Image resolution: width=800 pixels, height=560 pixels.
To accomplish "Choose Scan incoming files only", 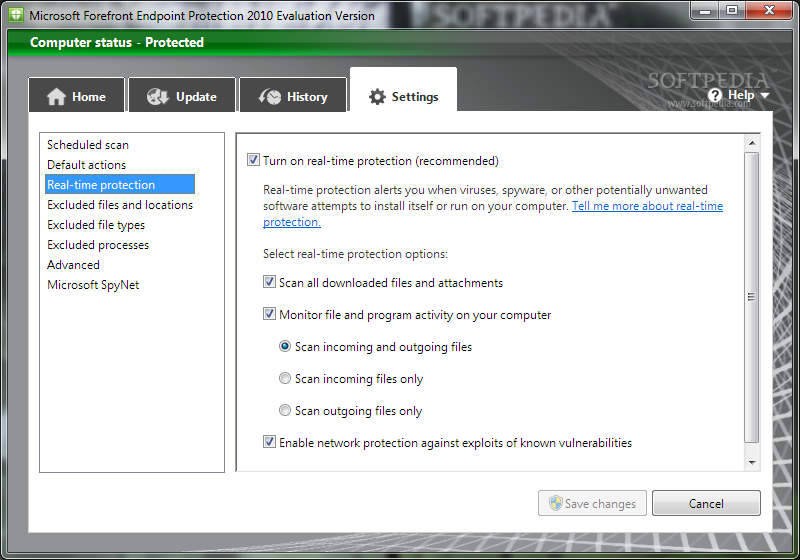I will point(285,378).
